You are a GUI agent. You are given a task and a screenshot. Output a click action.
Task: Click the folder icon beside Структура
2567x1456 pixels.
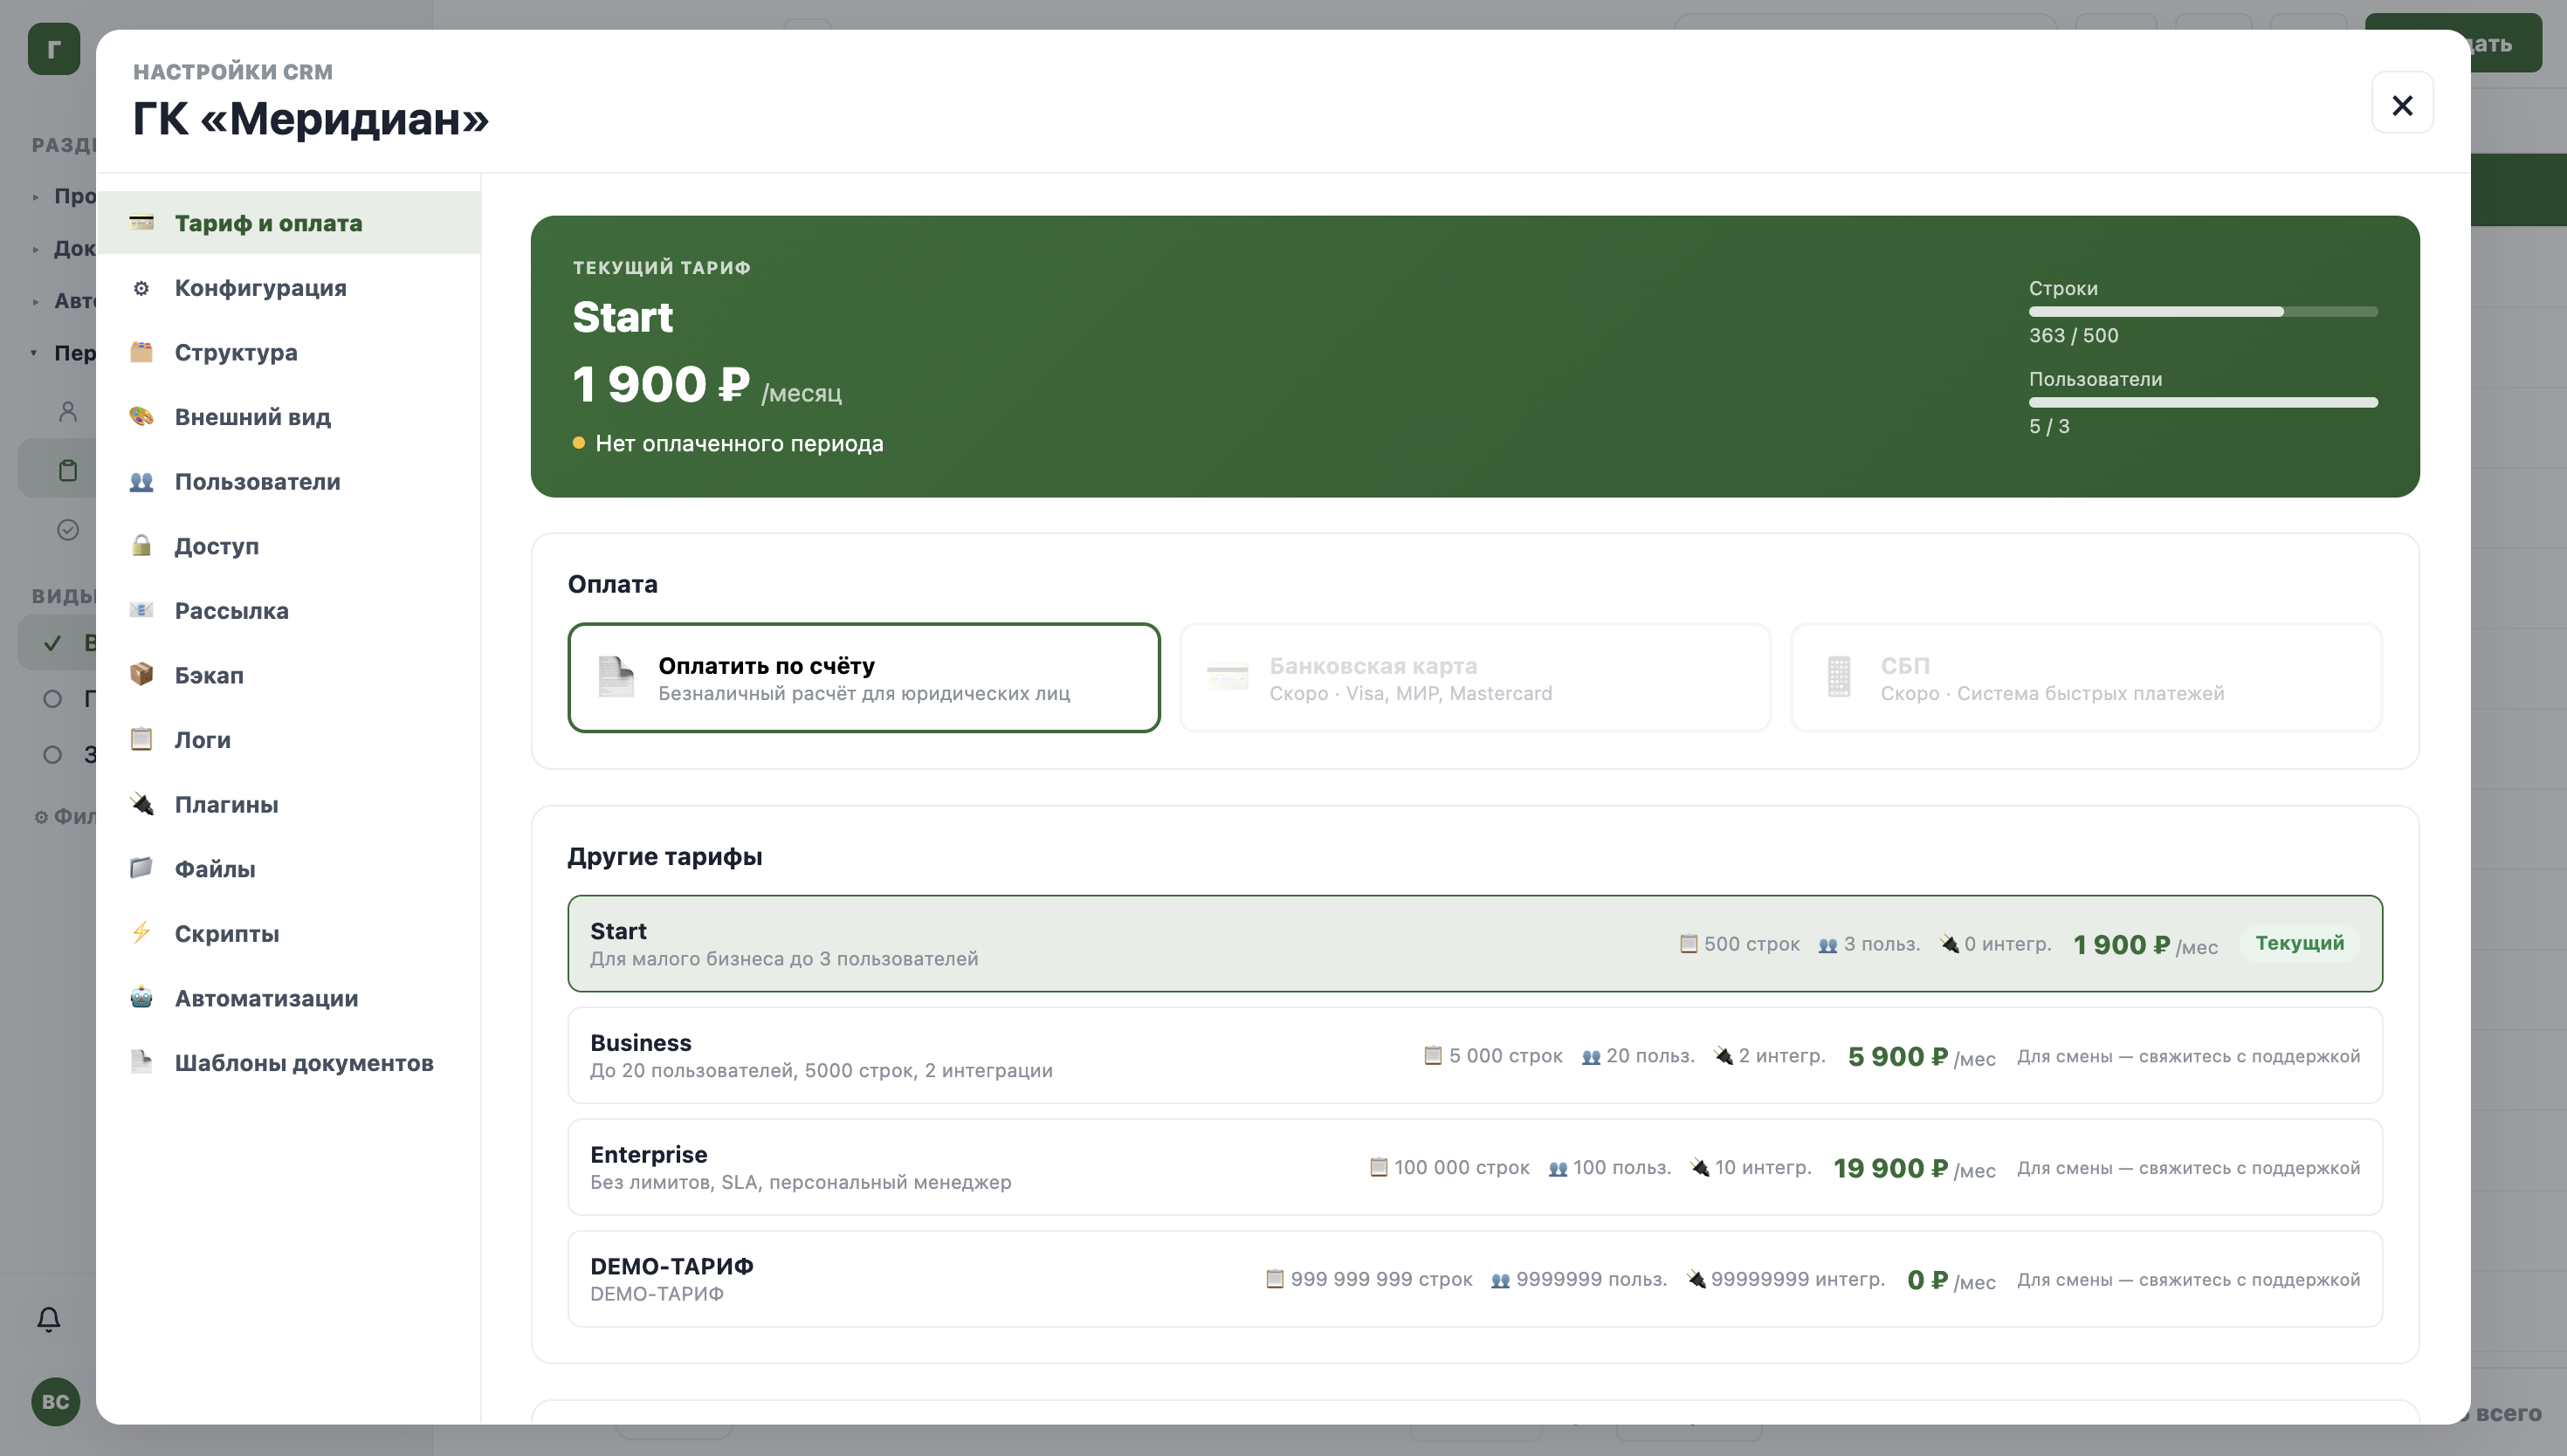coord(141,352)
